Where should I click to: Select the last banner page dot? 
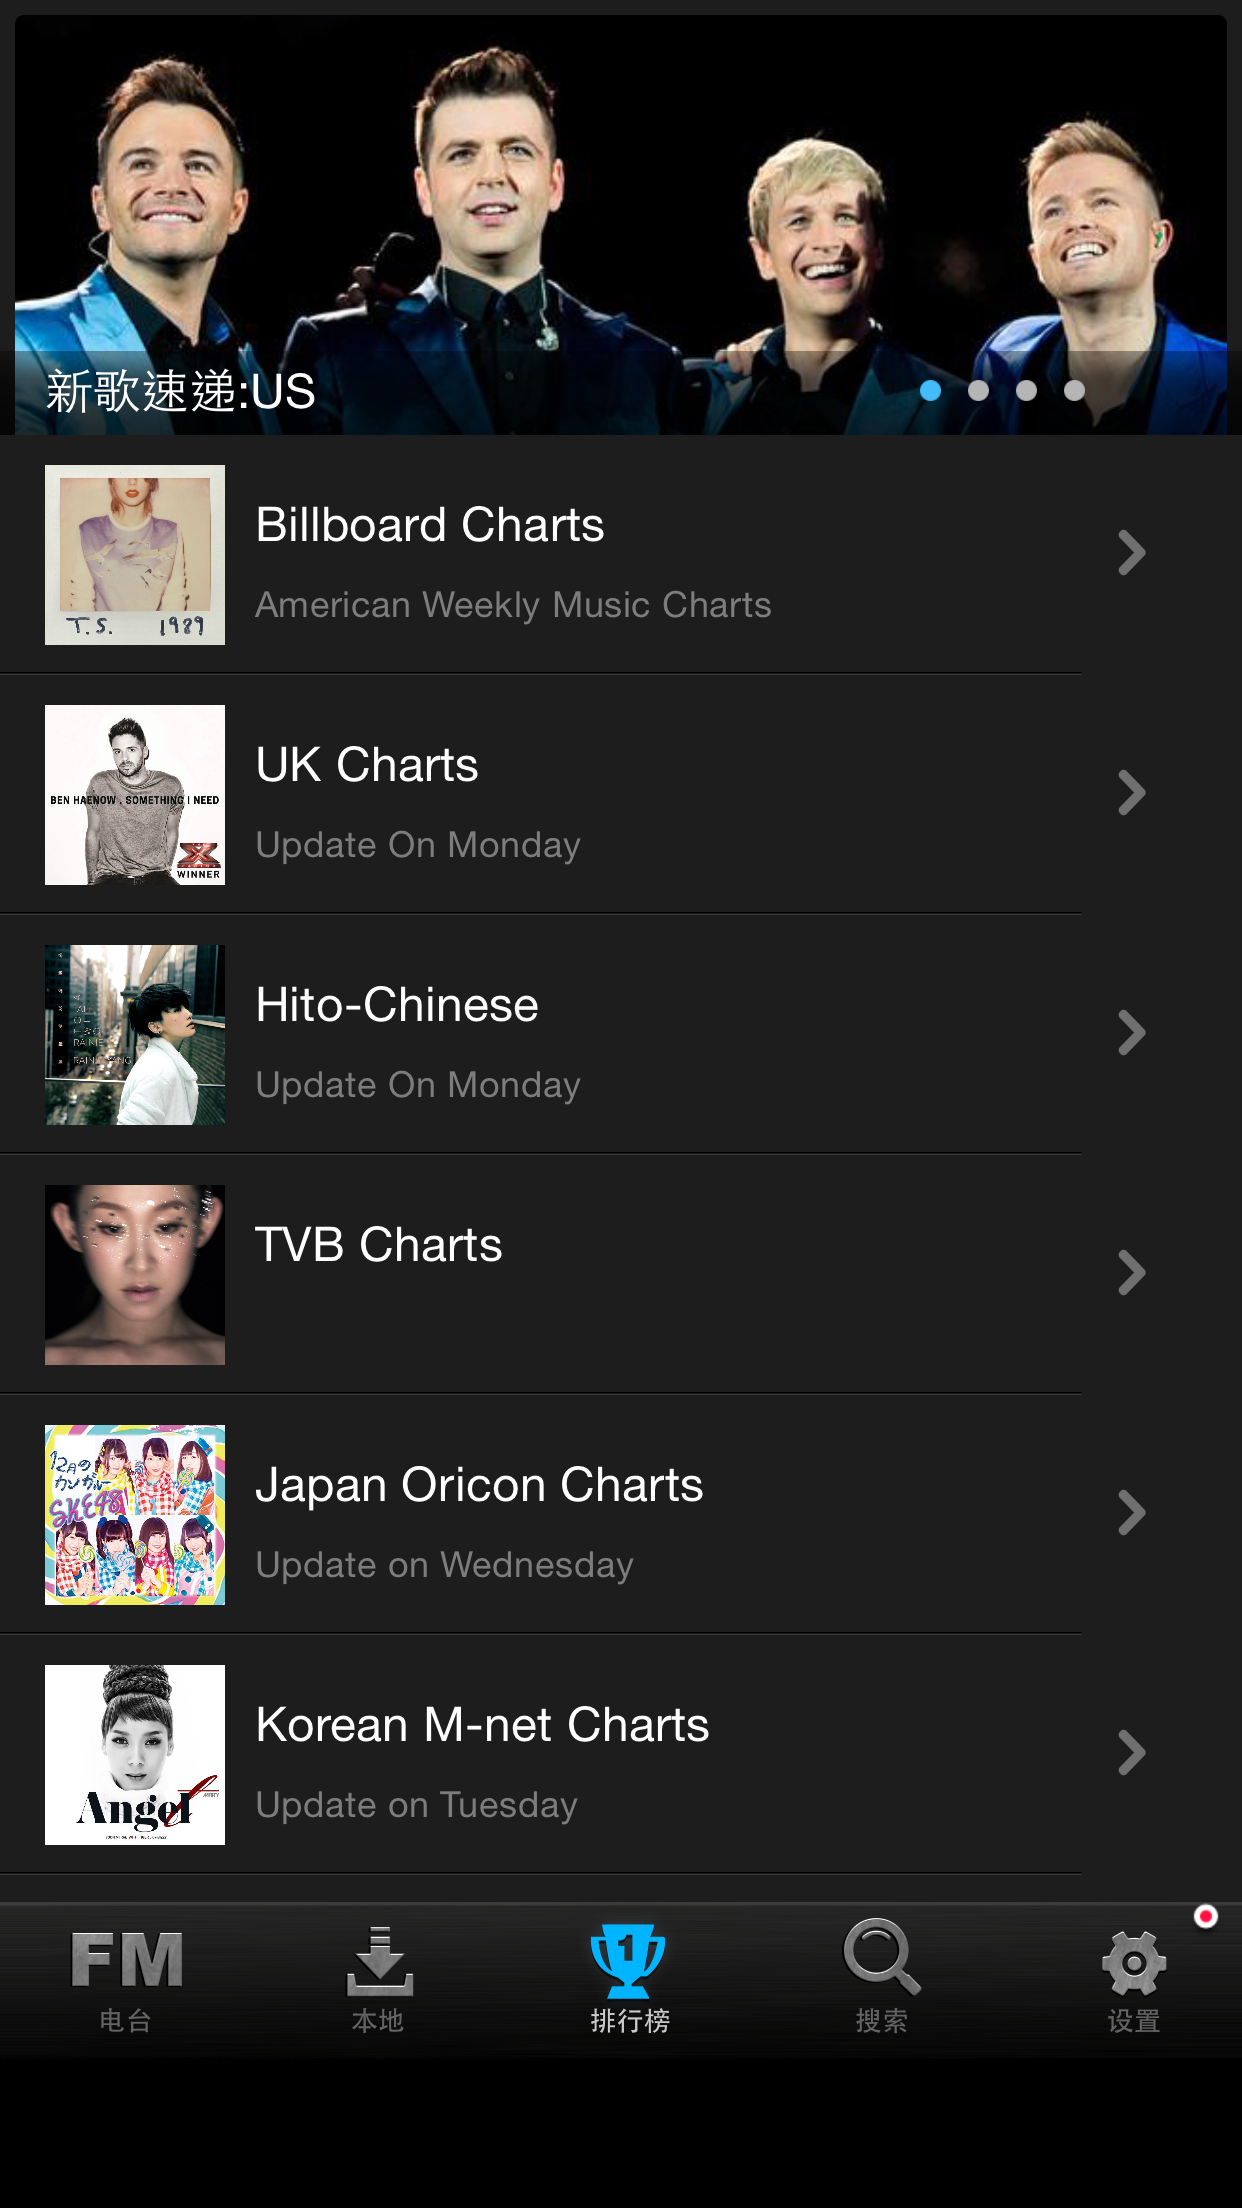pyautogui.click(x=1074, y=391)
